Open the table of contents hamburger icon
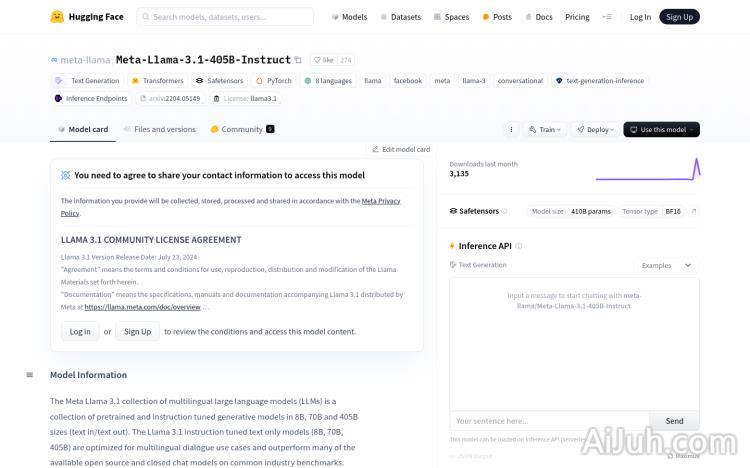 pyautogui.click(x=30, y=375)
